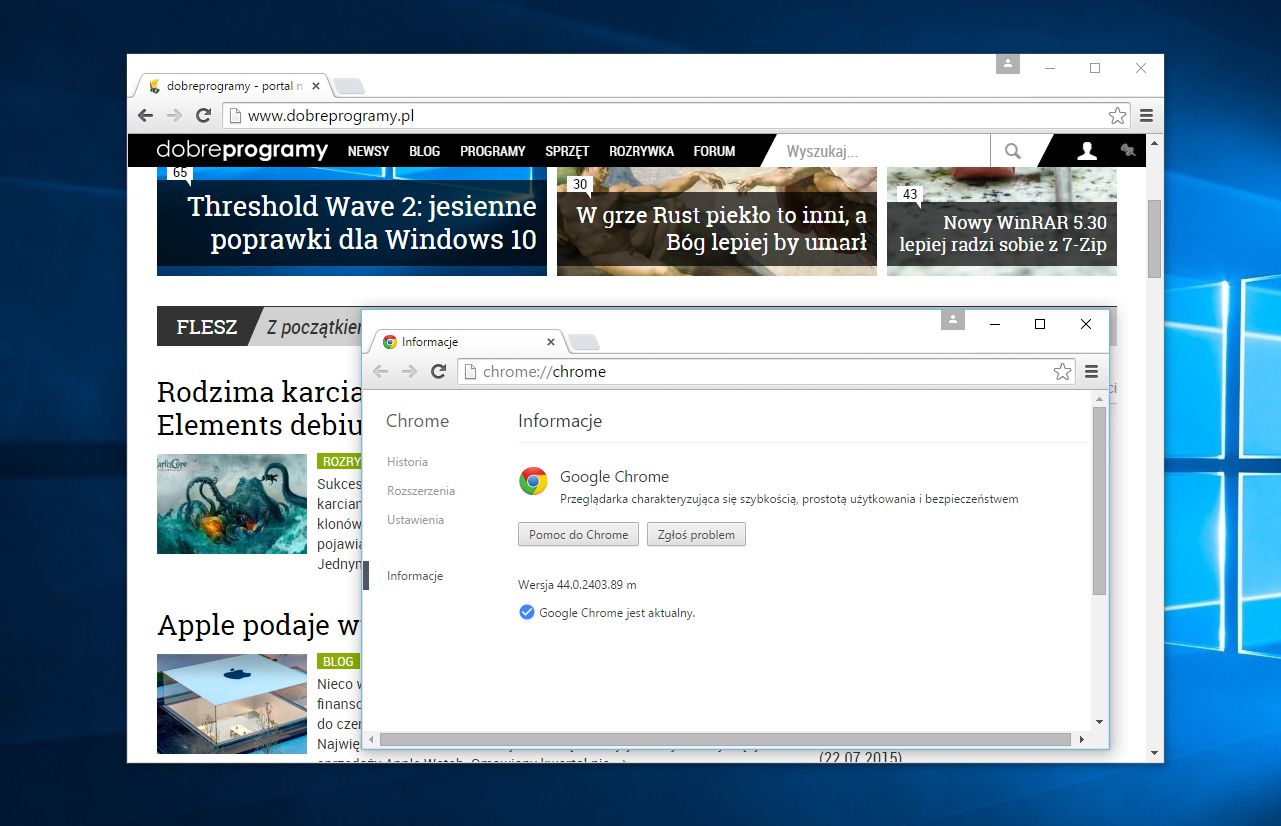Click the Informacje window vertical scrollbar thumb

tap(1099, 501)
